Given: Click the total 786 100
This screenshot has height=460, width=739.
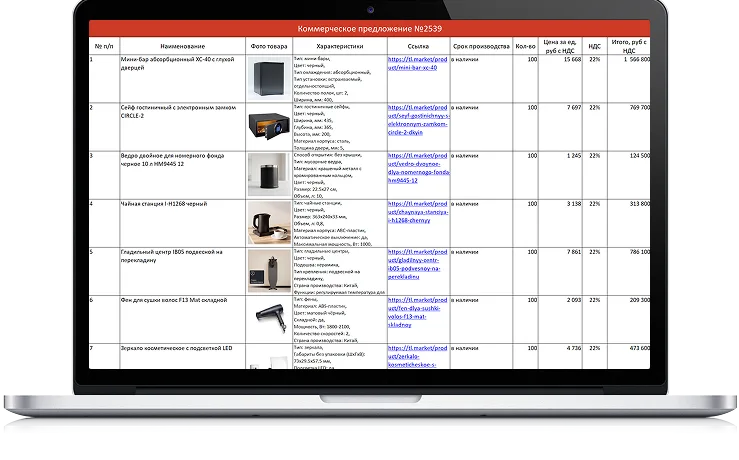Looking at the screenshot, I should point(640,252).
